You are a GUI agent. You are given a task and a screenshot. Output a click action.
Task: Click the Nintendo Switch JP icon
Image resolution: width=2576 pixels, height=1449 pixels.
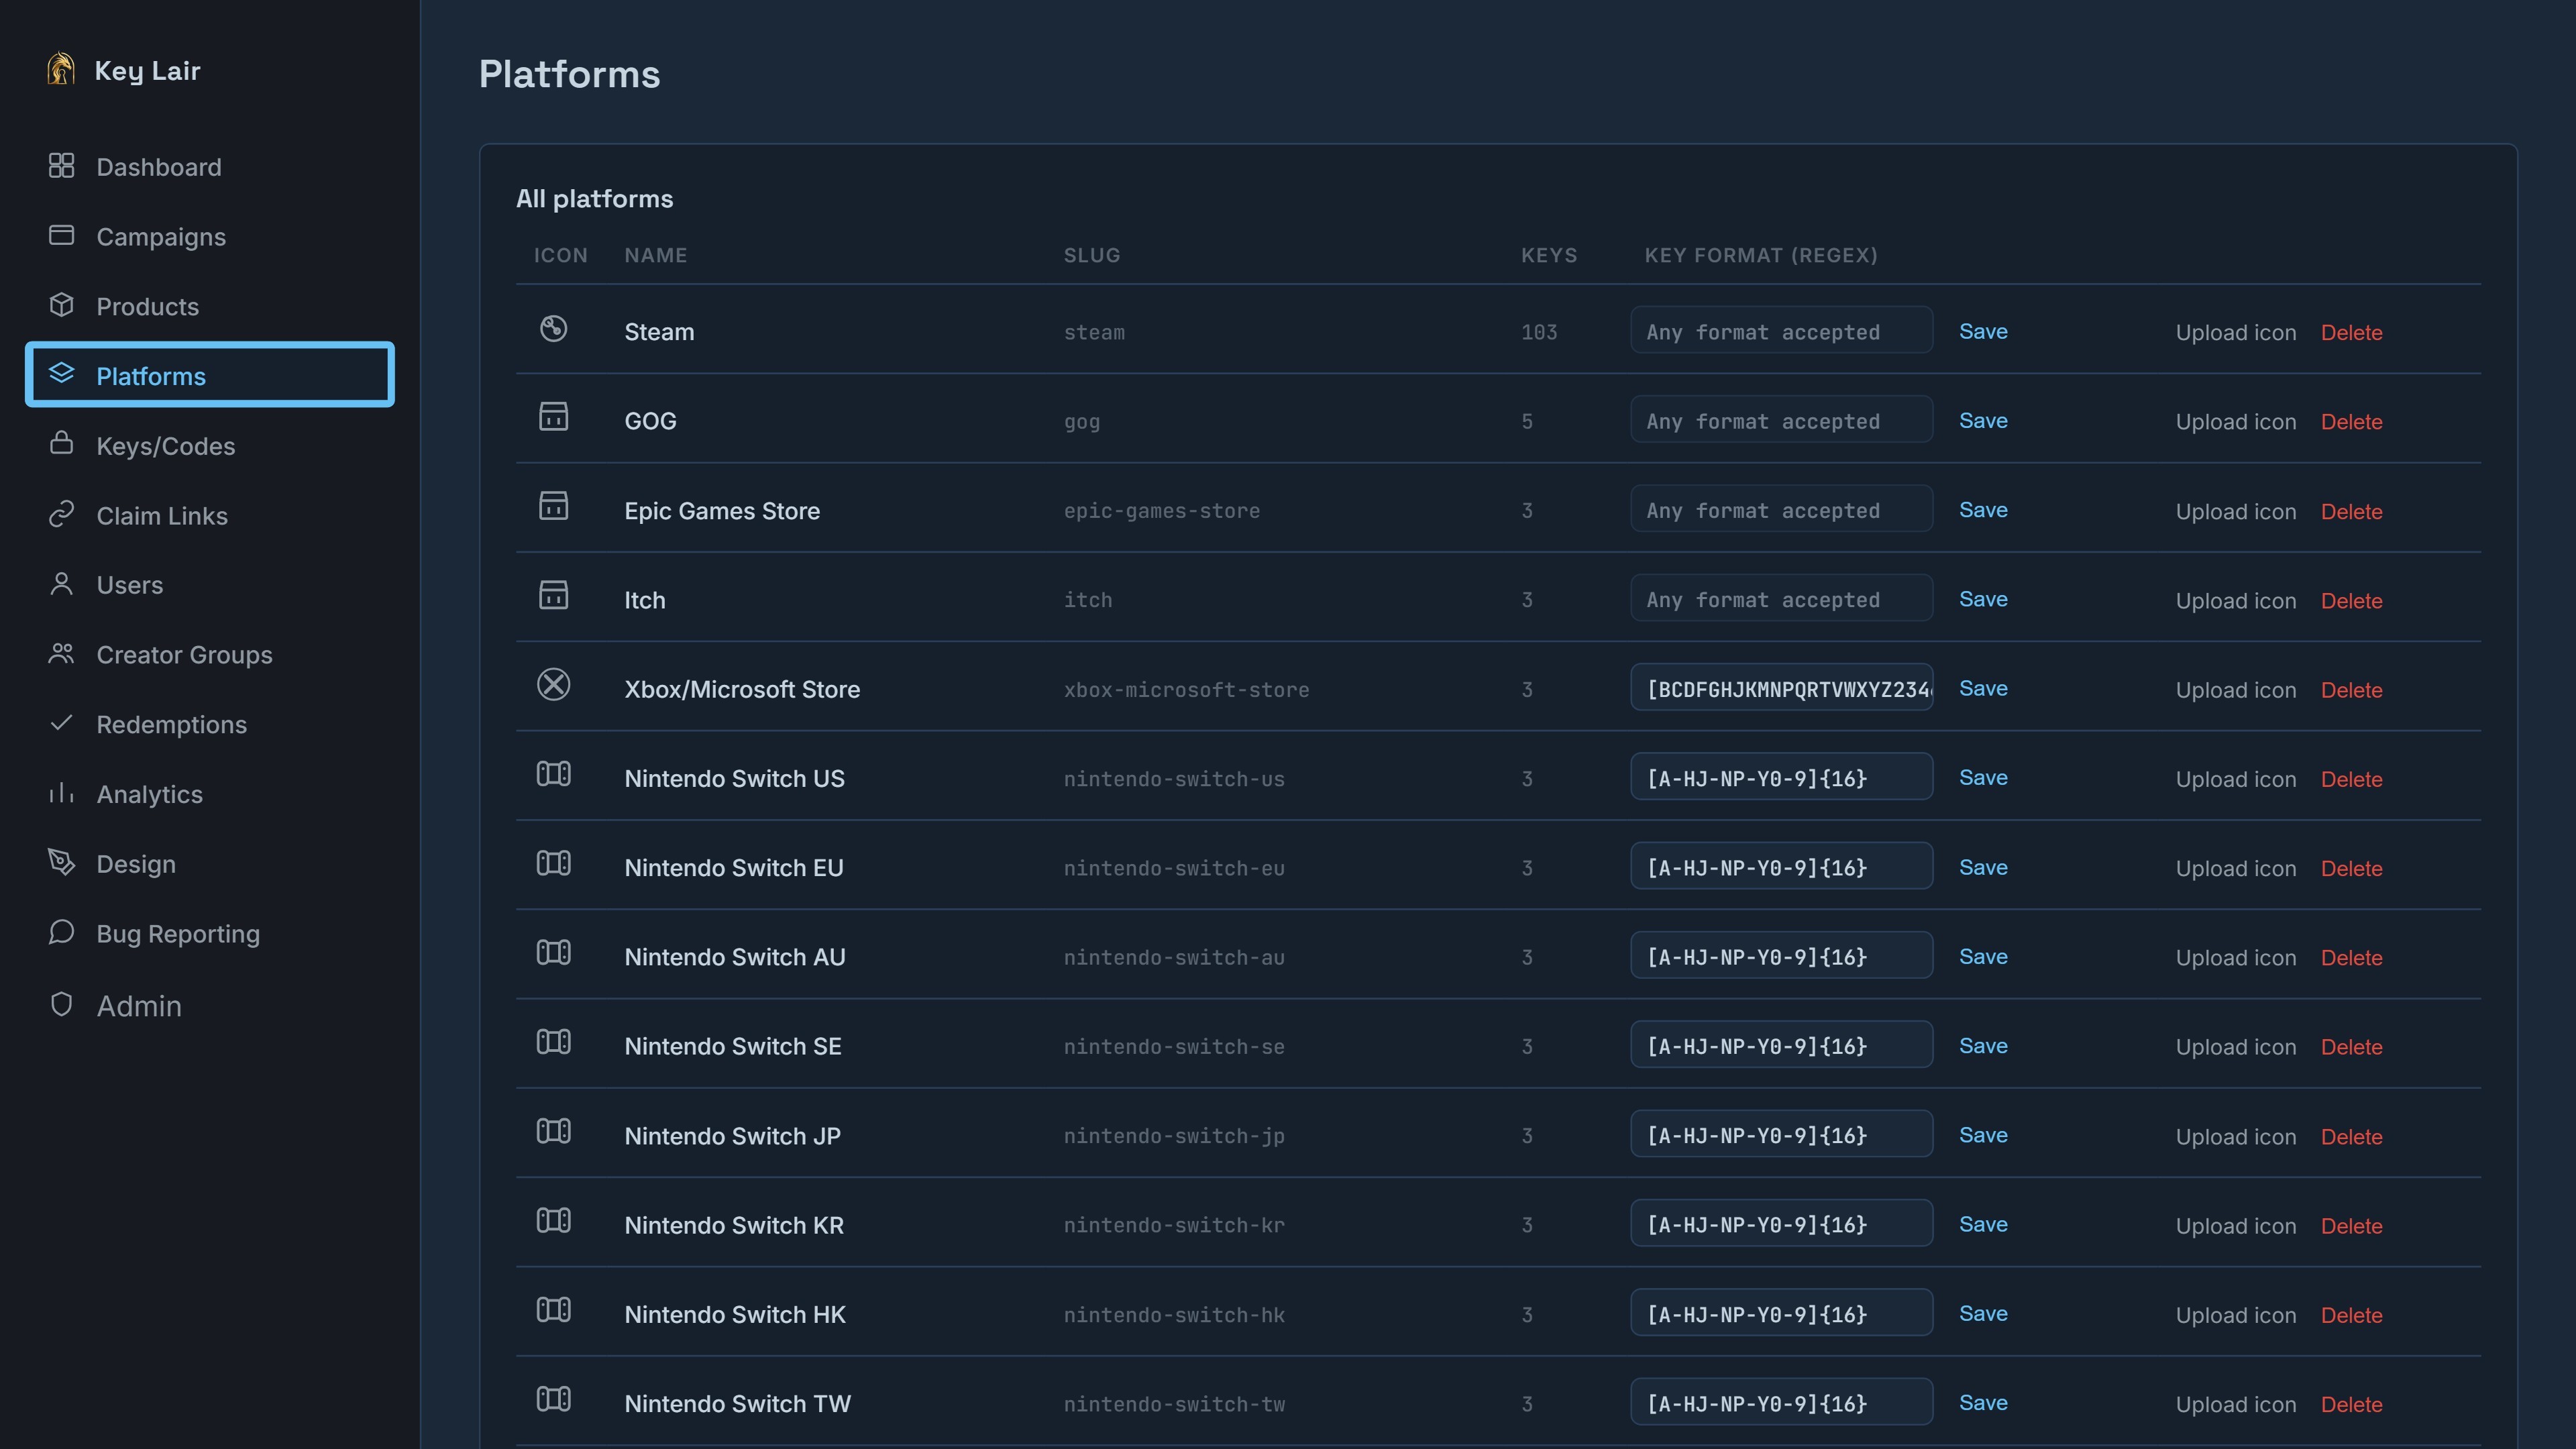pos(553,1132)
